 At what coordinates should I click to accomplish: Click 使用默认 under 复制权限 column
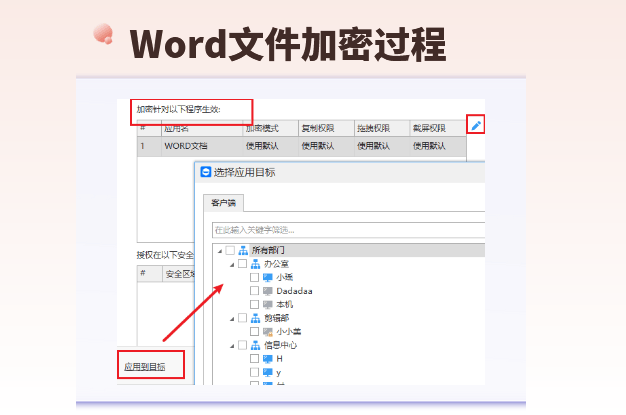pos(318,146)
